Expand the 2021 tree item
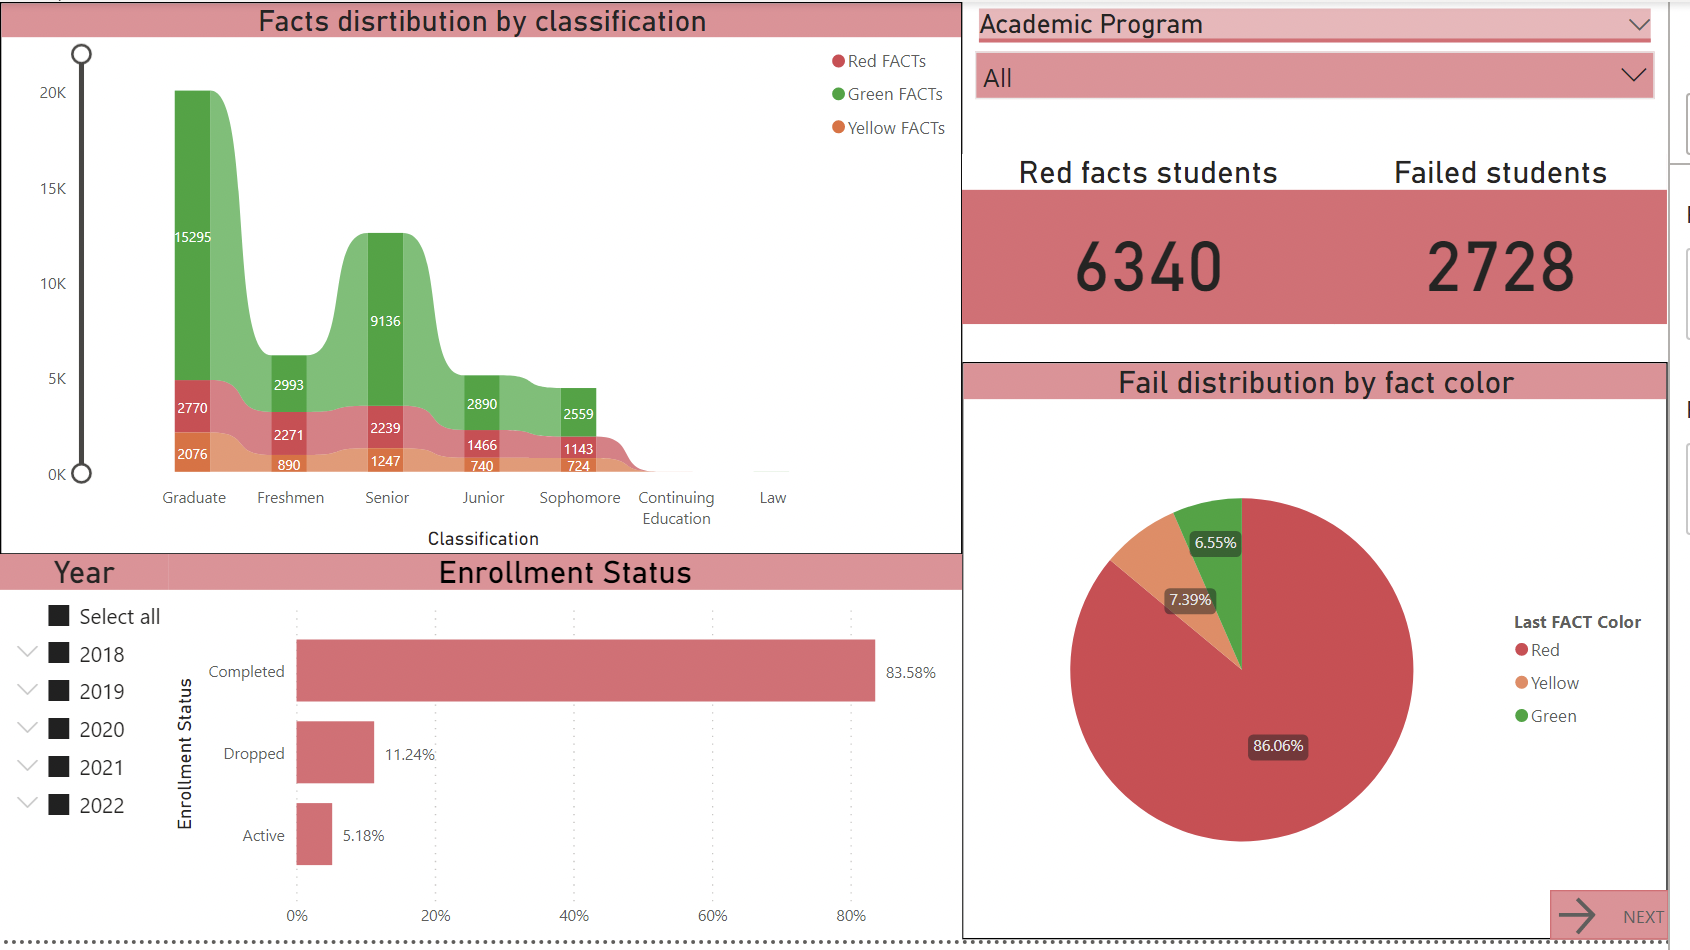 tap(27, 766)
